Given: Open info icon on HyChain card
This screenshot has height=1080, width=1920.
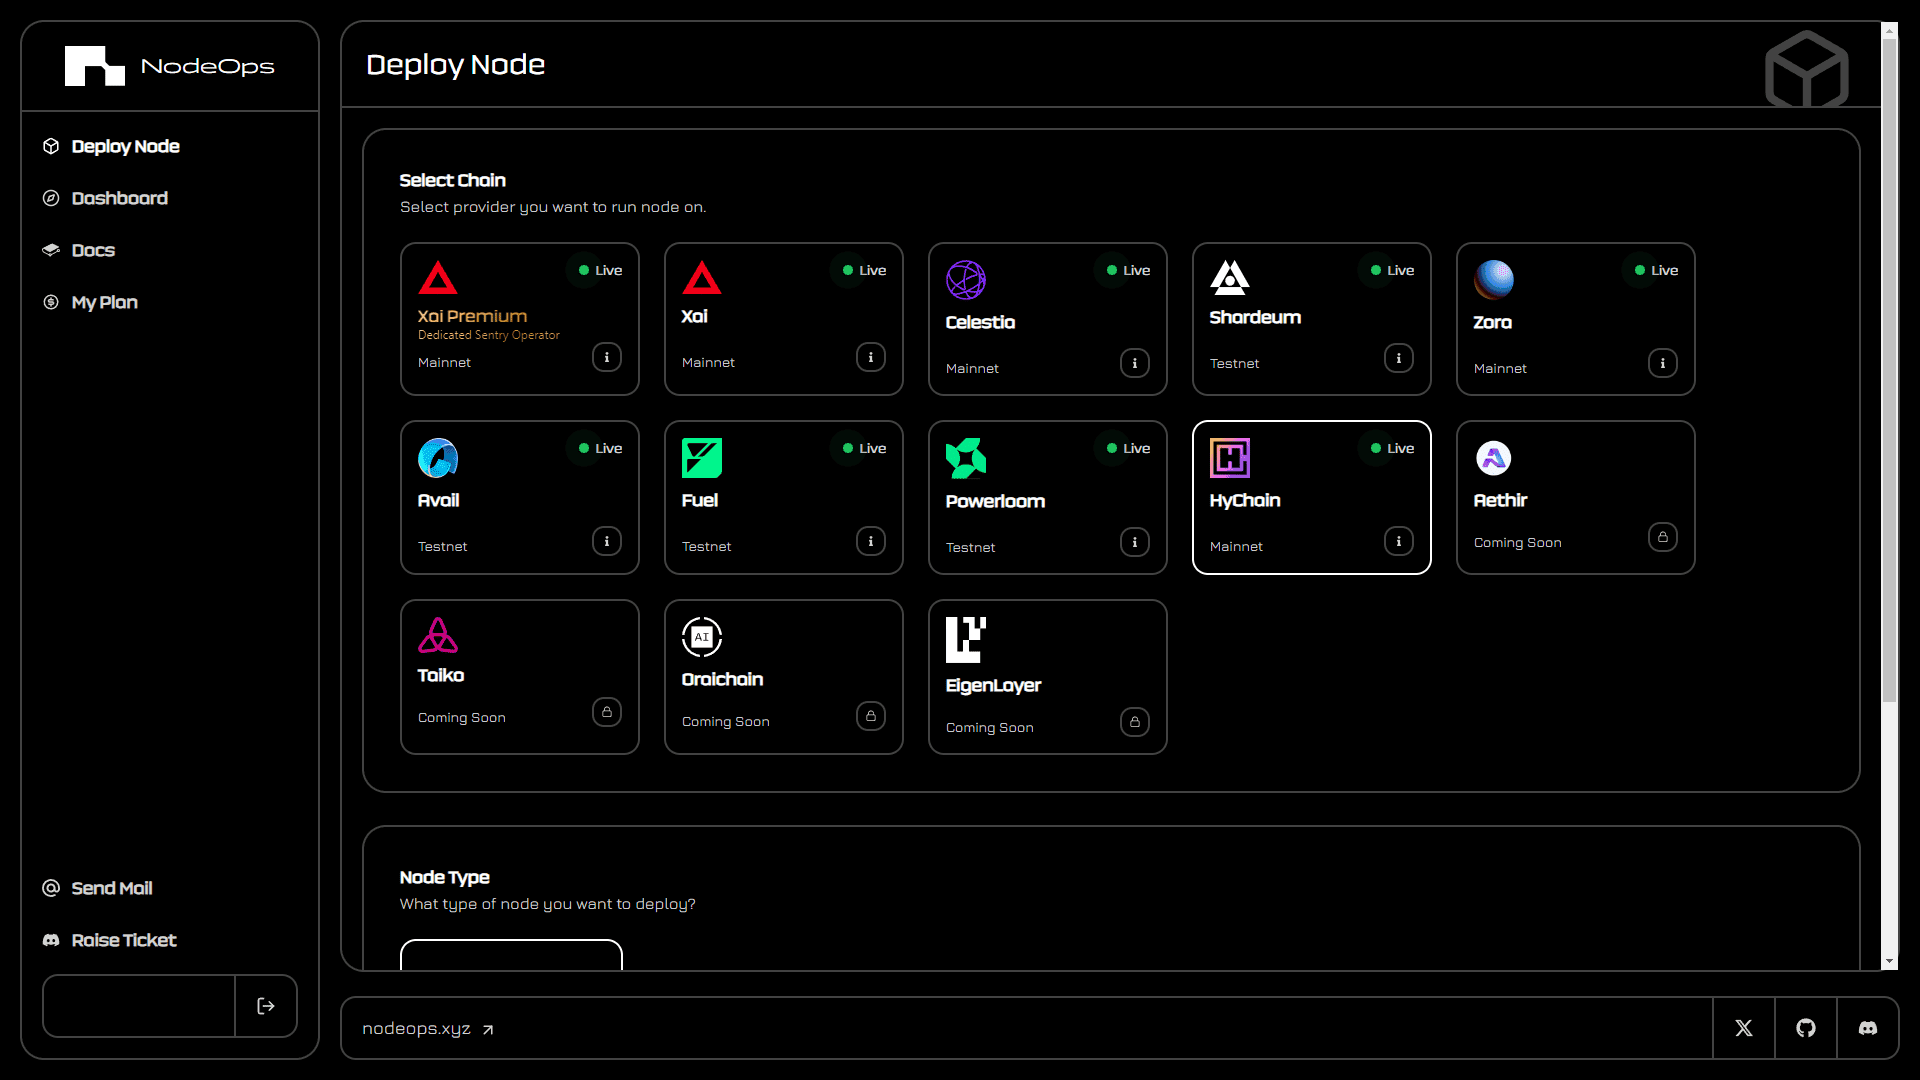Looking at the screenshot, I should tap(1398, 541).
